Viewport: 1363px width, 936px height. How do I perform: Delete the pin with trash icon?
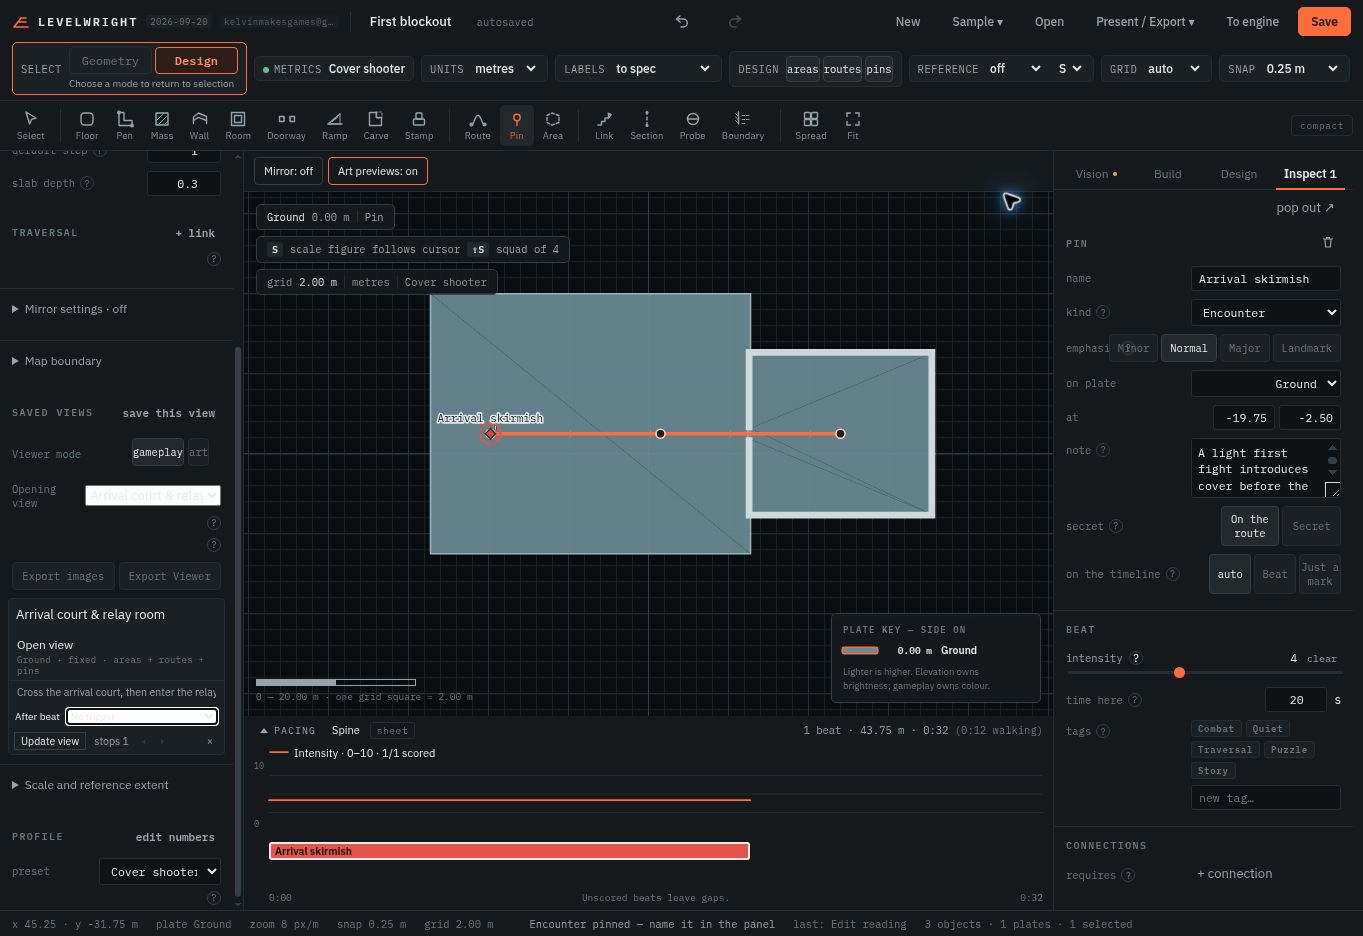point(1328,242)
